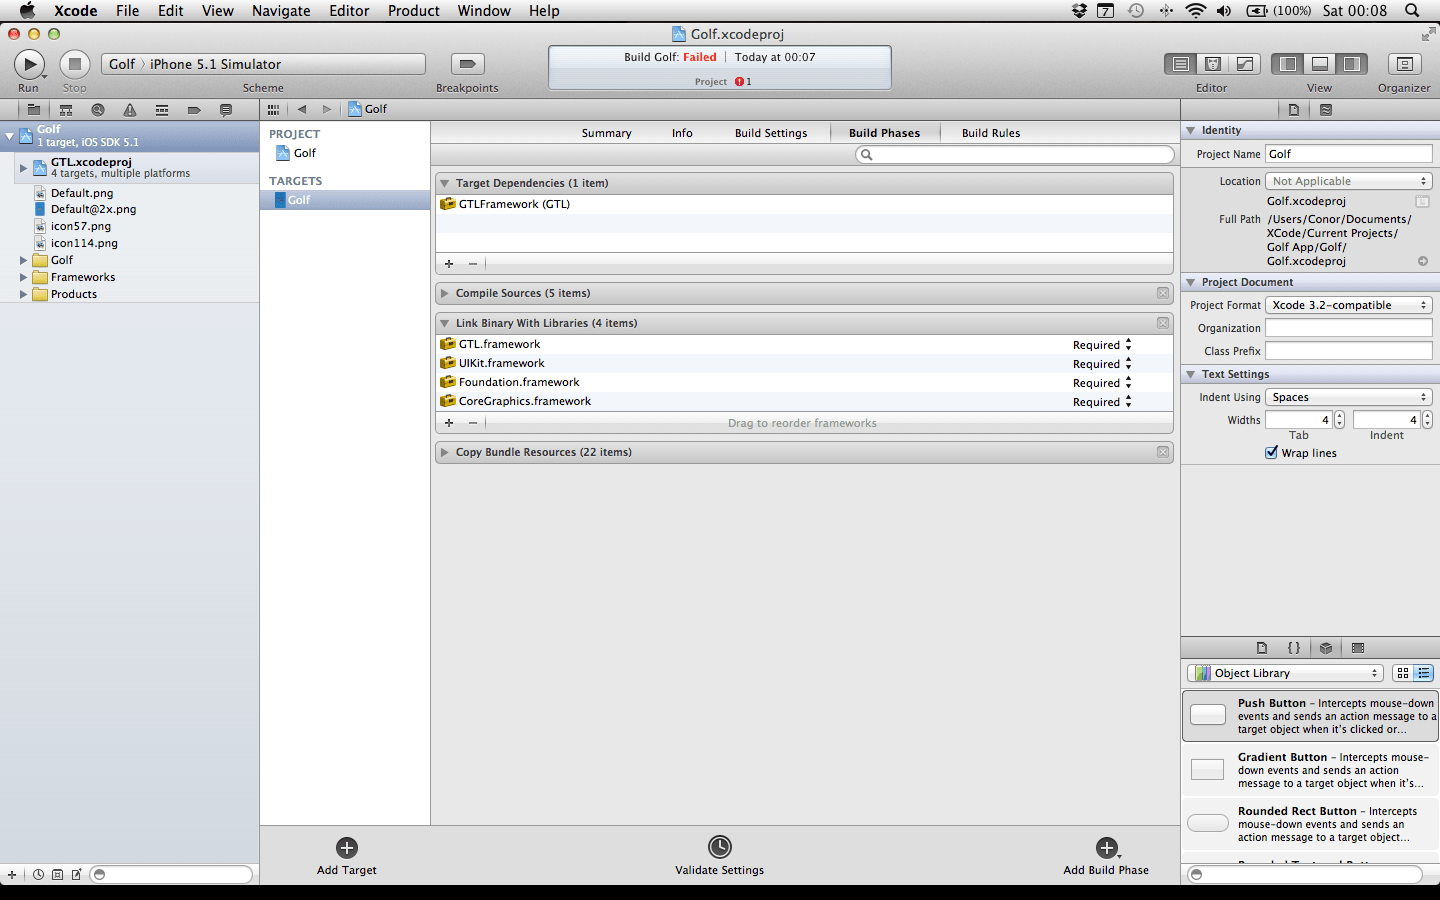Go forward in jump bar history
This screenshot has height=900, width=1440.
[x=326, y=109]
